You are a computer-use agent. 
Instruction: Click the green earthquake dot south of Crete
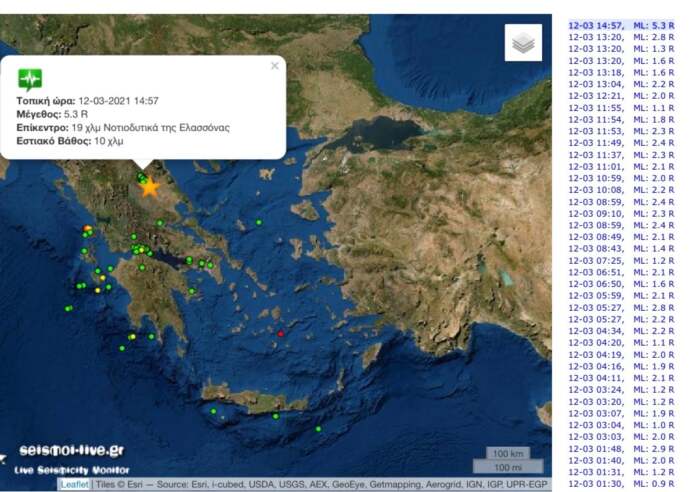[x=318, y=429]
